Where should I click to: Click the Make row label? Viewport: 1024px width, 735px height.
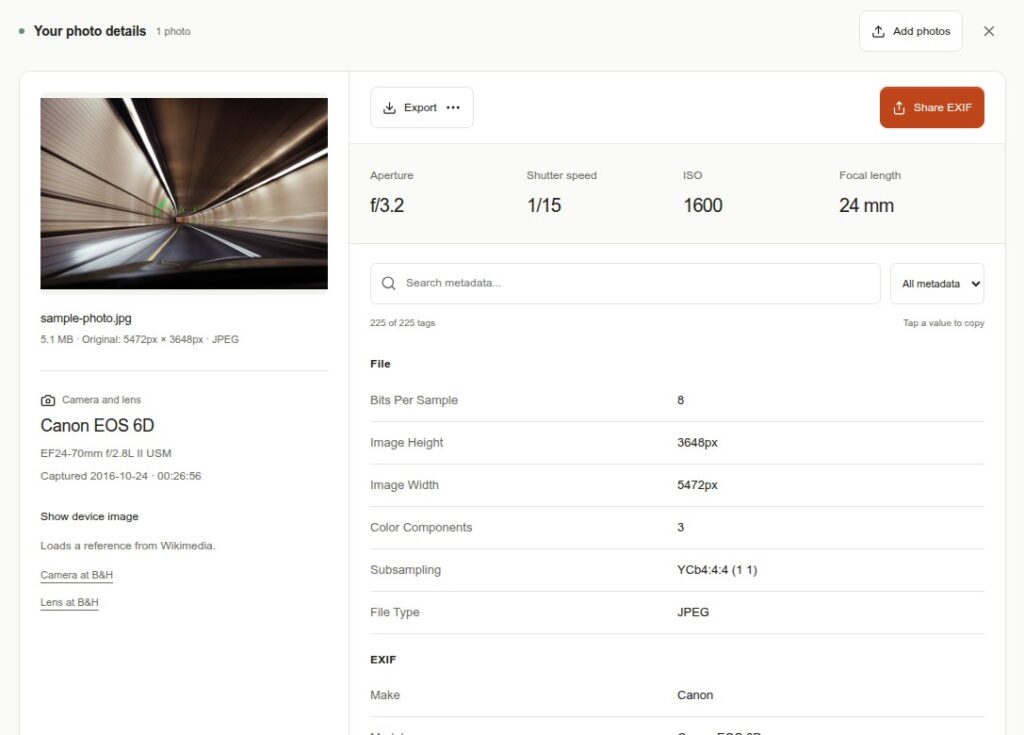click(385, 696)
